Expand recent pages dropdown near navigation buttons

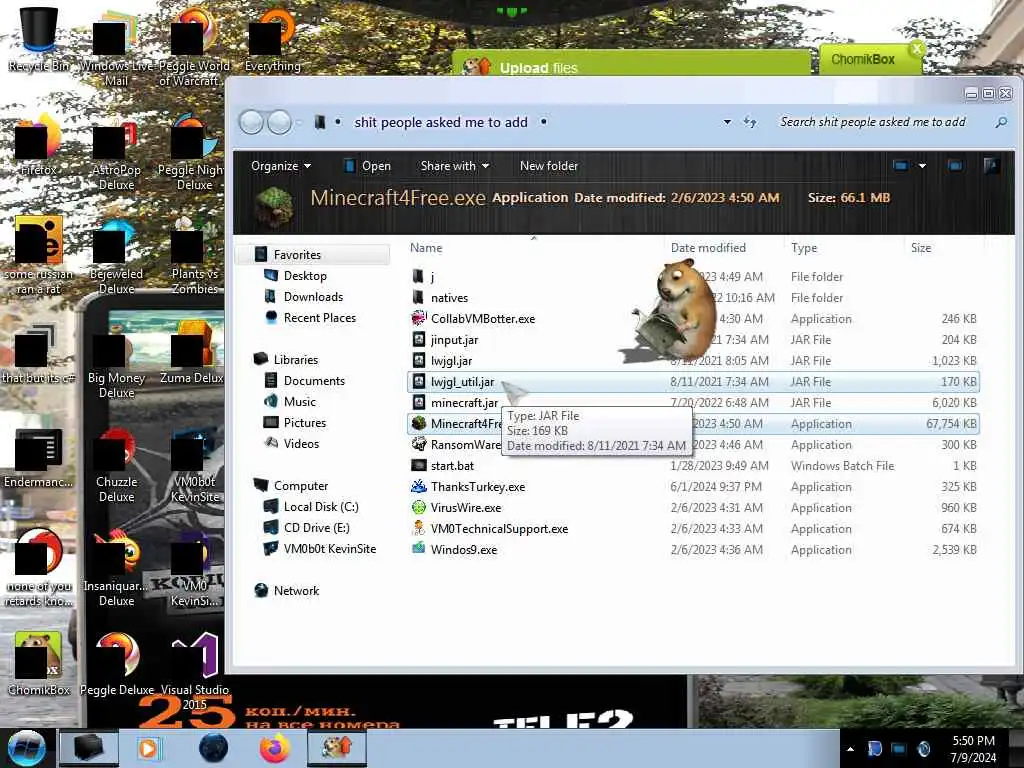coord(299,122)
